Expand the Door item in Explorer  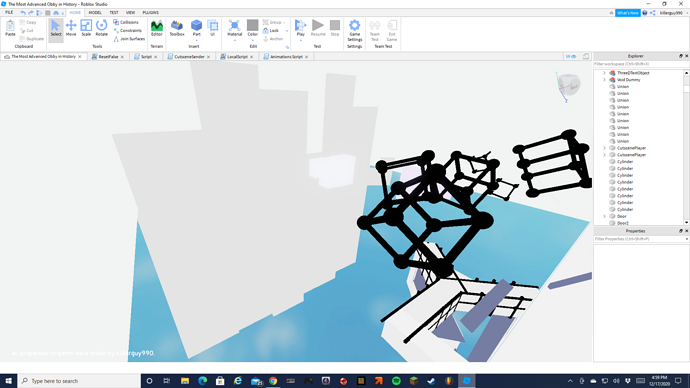[x=605, y=216]
